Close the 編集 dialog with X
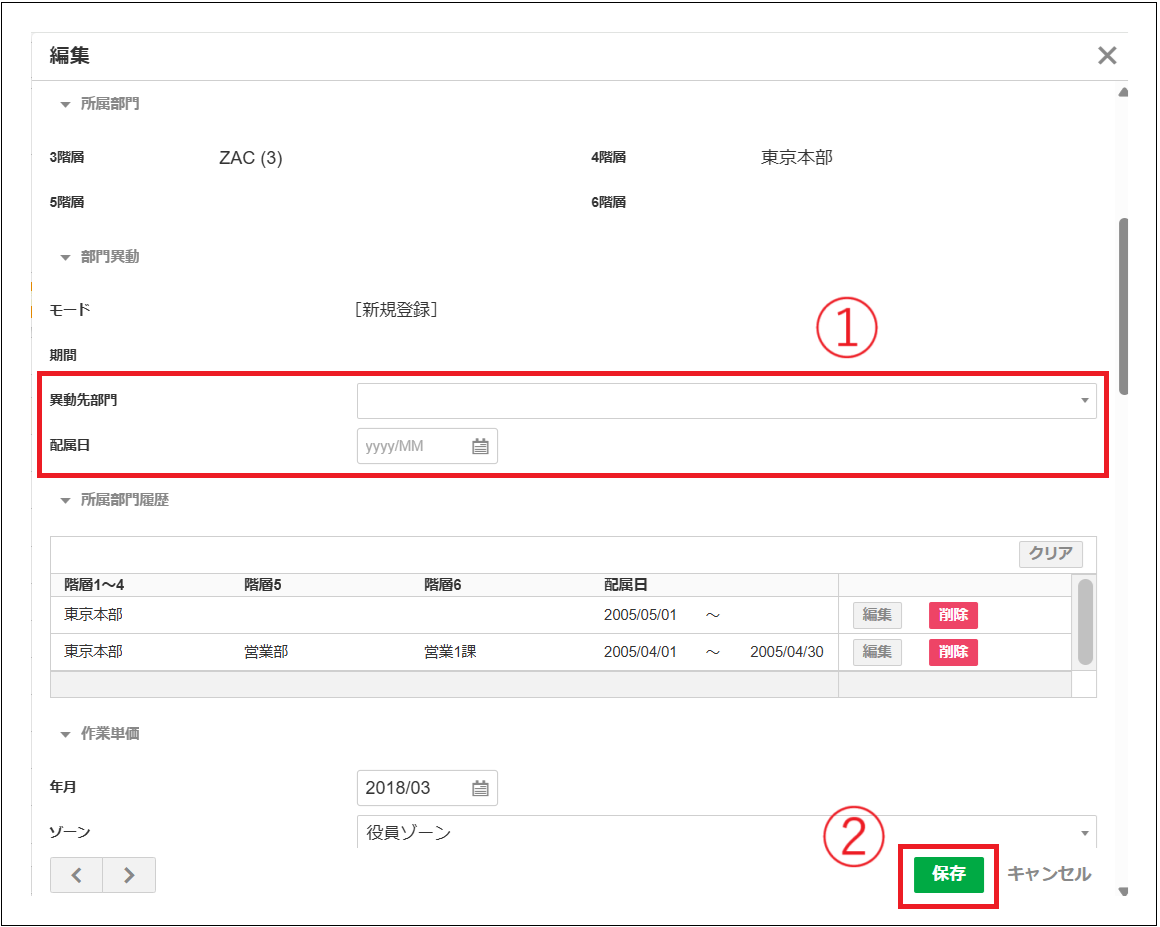This screenshot has width=1160, height=927. 1107,55
